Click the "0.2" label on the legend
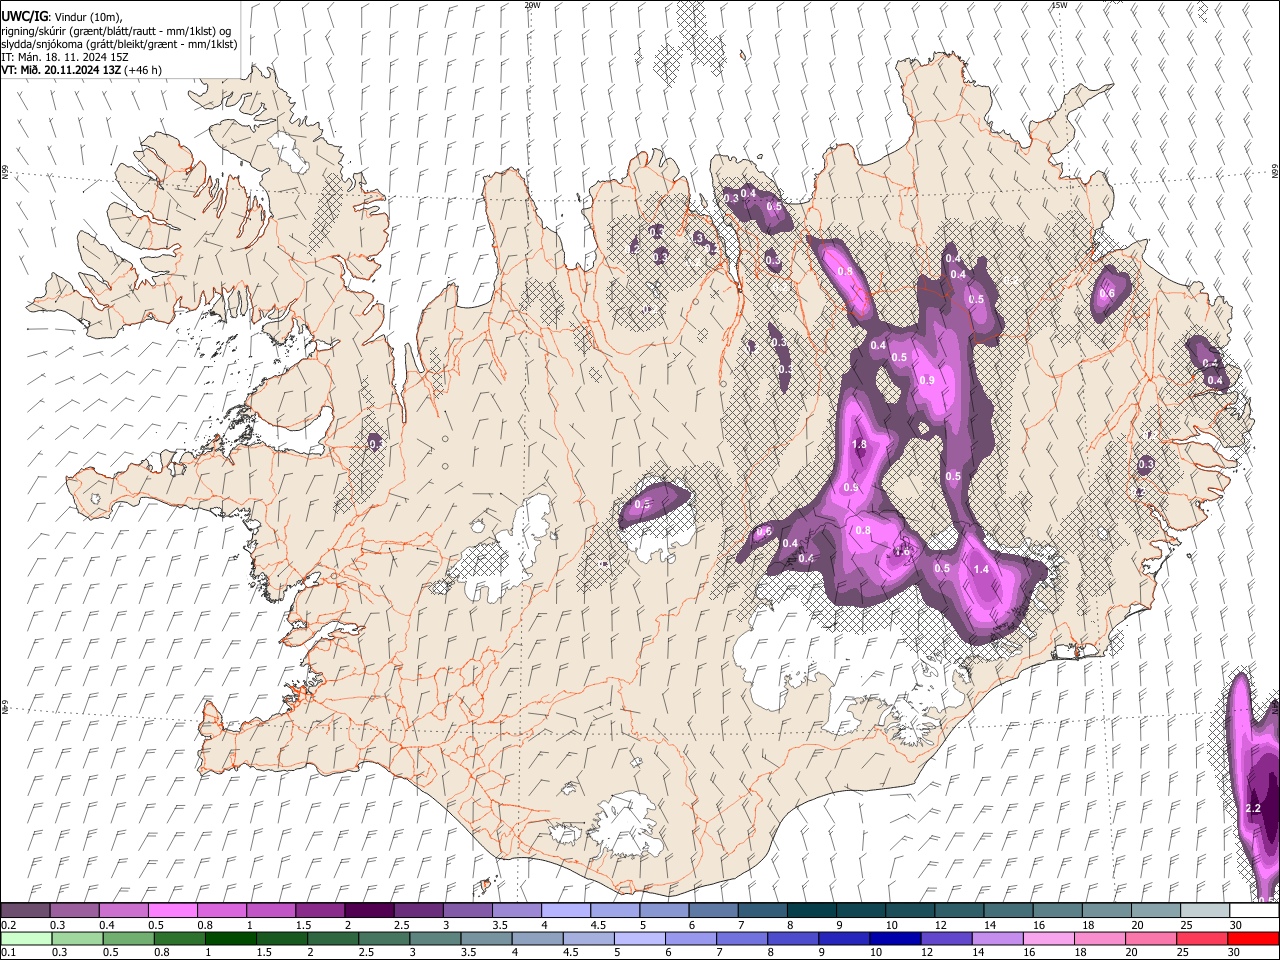 tap(9, 925)
